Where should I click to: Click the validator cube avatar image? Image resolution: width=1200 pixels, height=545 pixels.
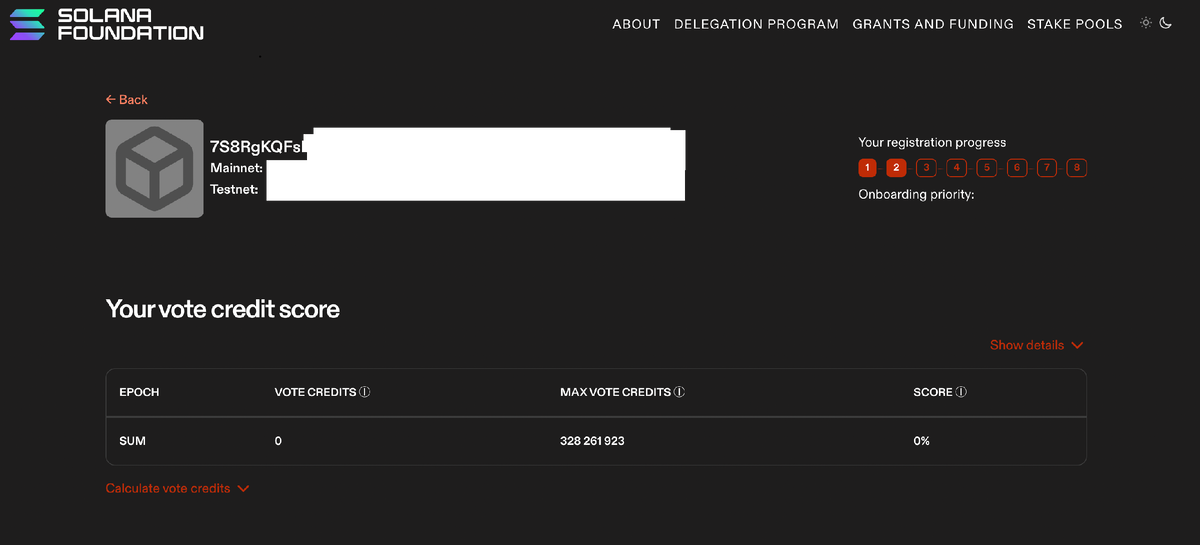tap(154, 169)
